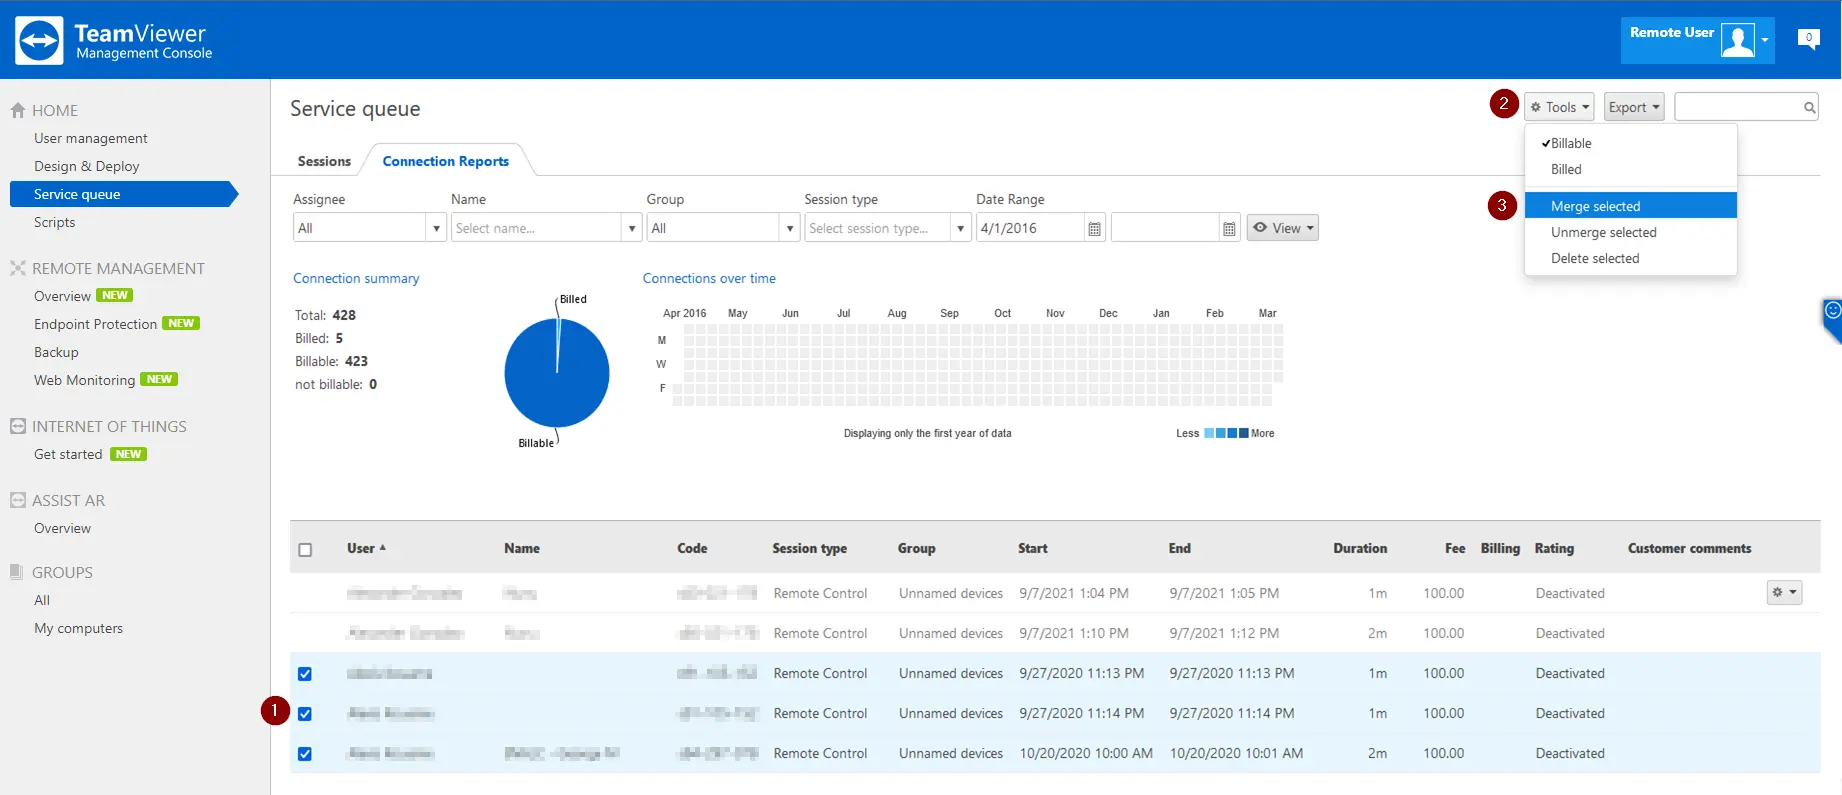Click the search magnifier icon
The height and width of the screenshot is (795, 1842).
pyautogui.click(x=1809, y=107)
